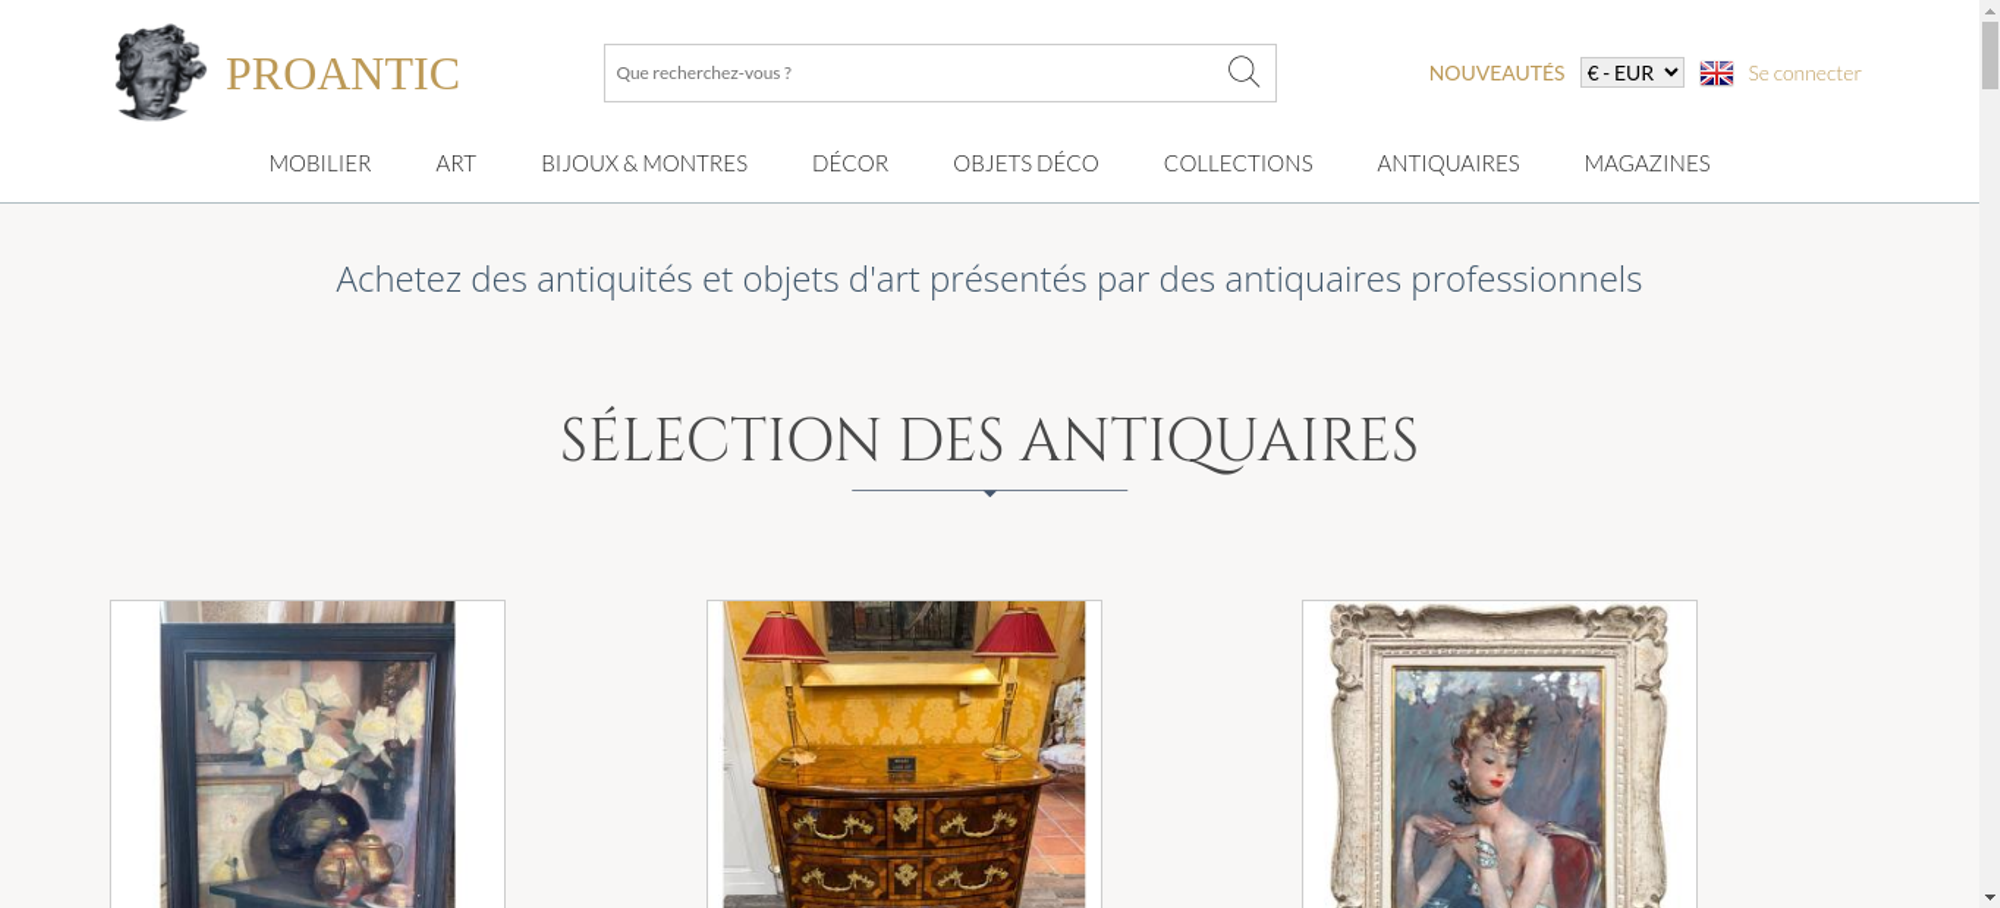
Task: Focus the 'Que recherchez-vous ?' search field
Action: pos(914,73)
